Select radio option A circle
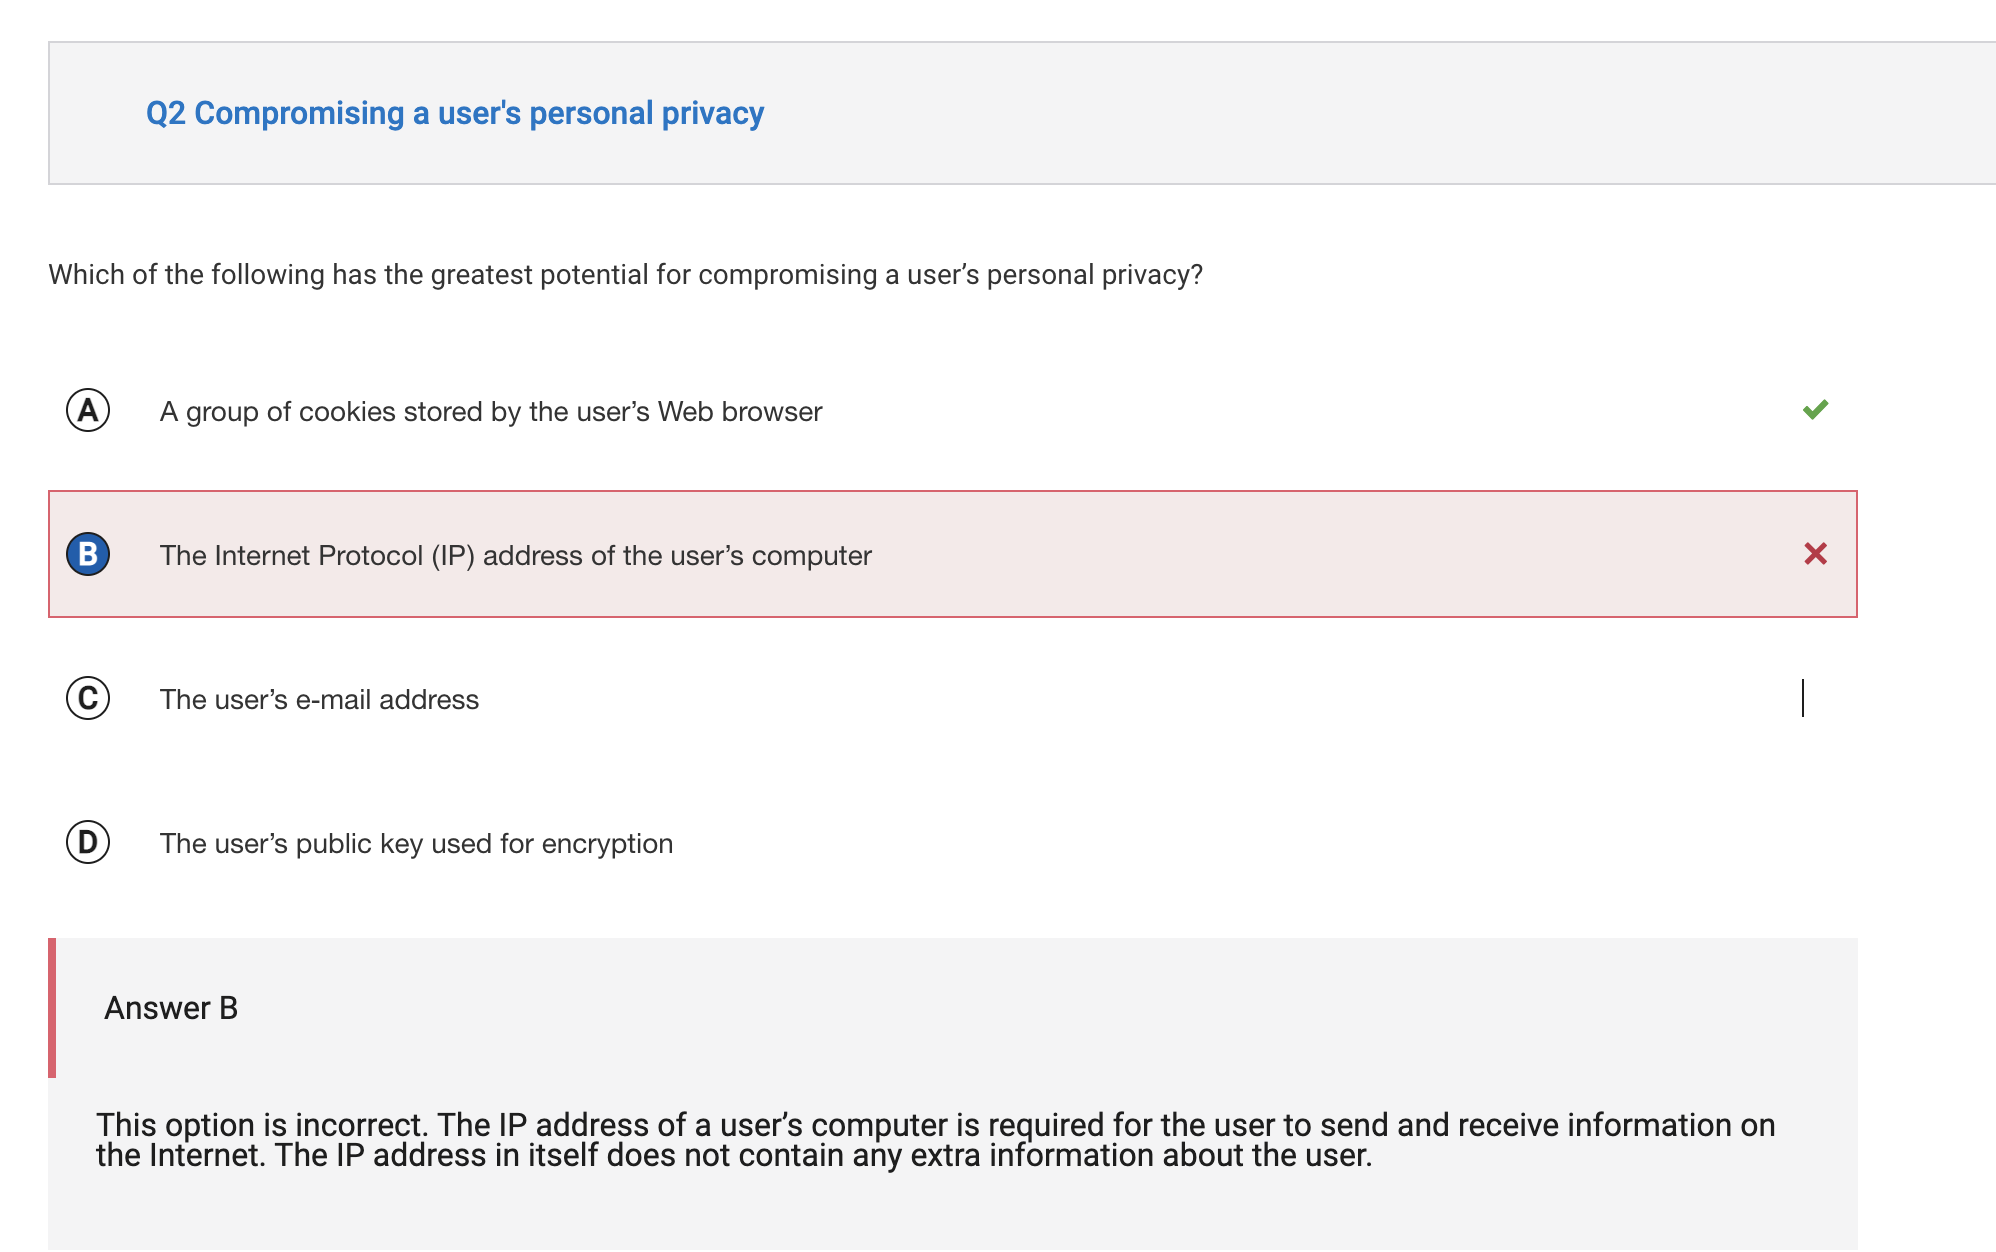The image size is (1996, 1252). (x=88, y=410)
